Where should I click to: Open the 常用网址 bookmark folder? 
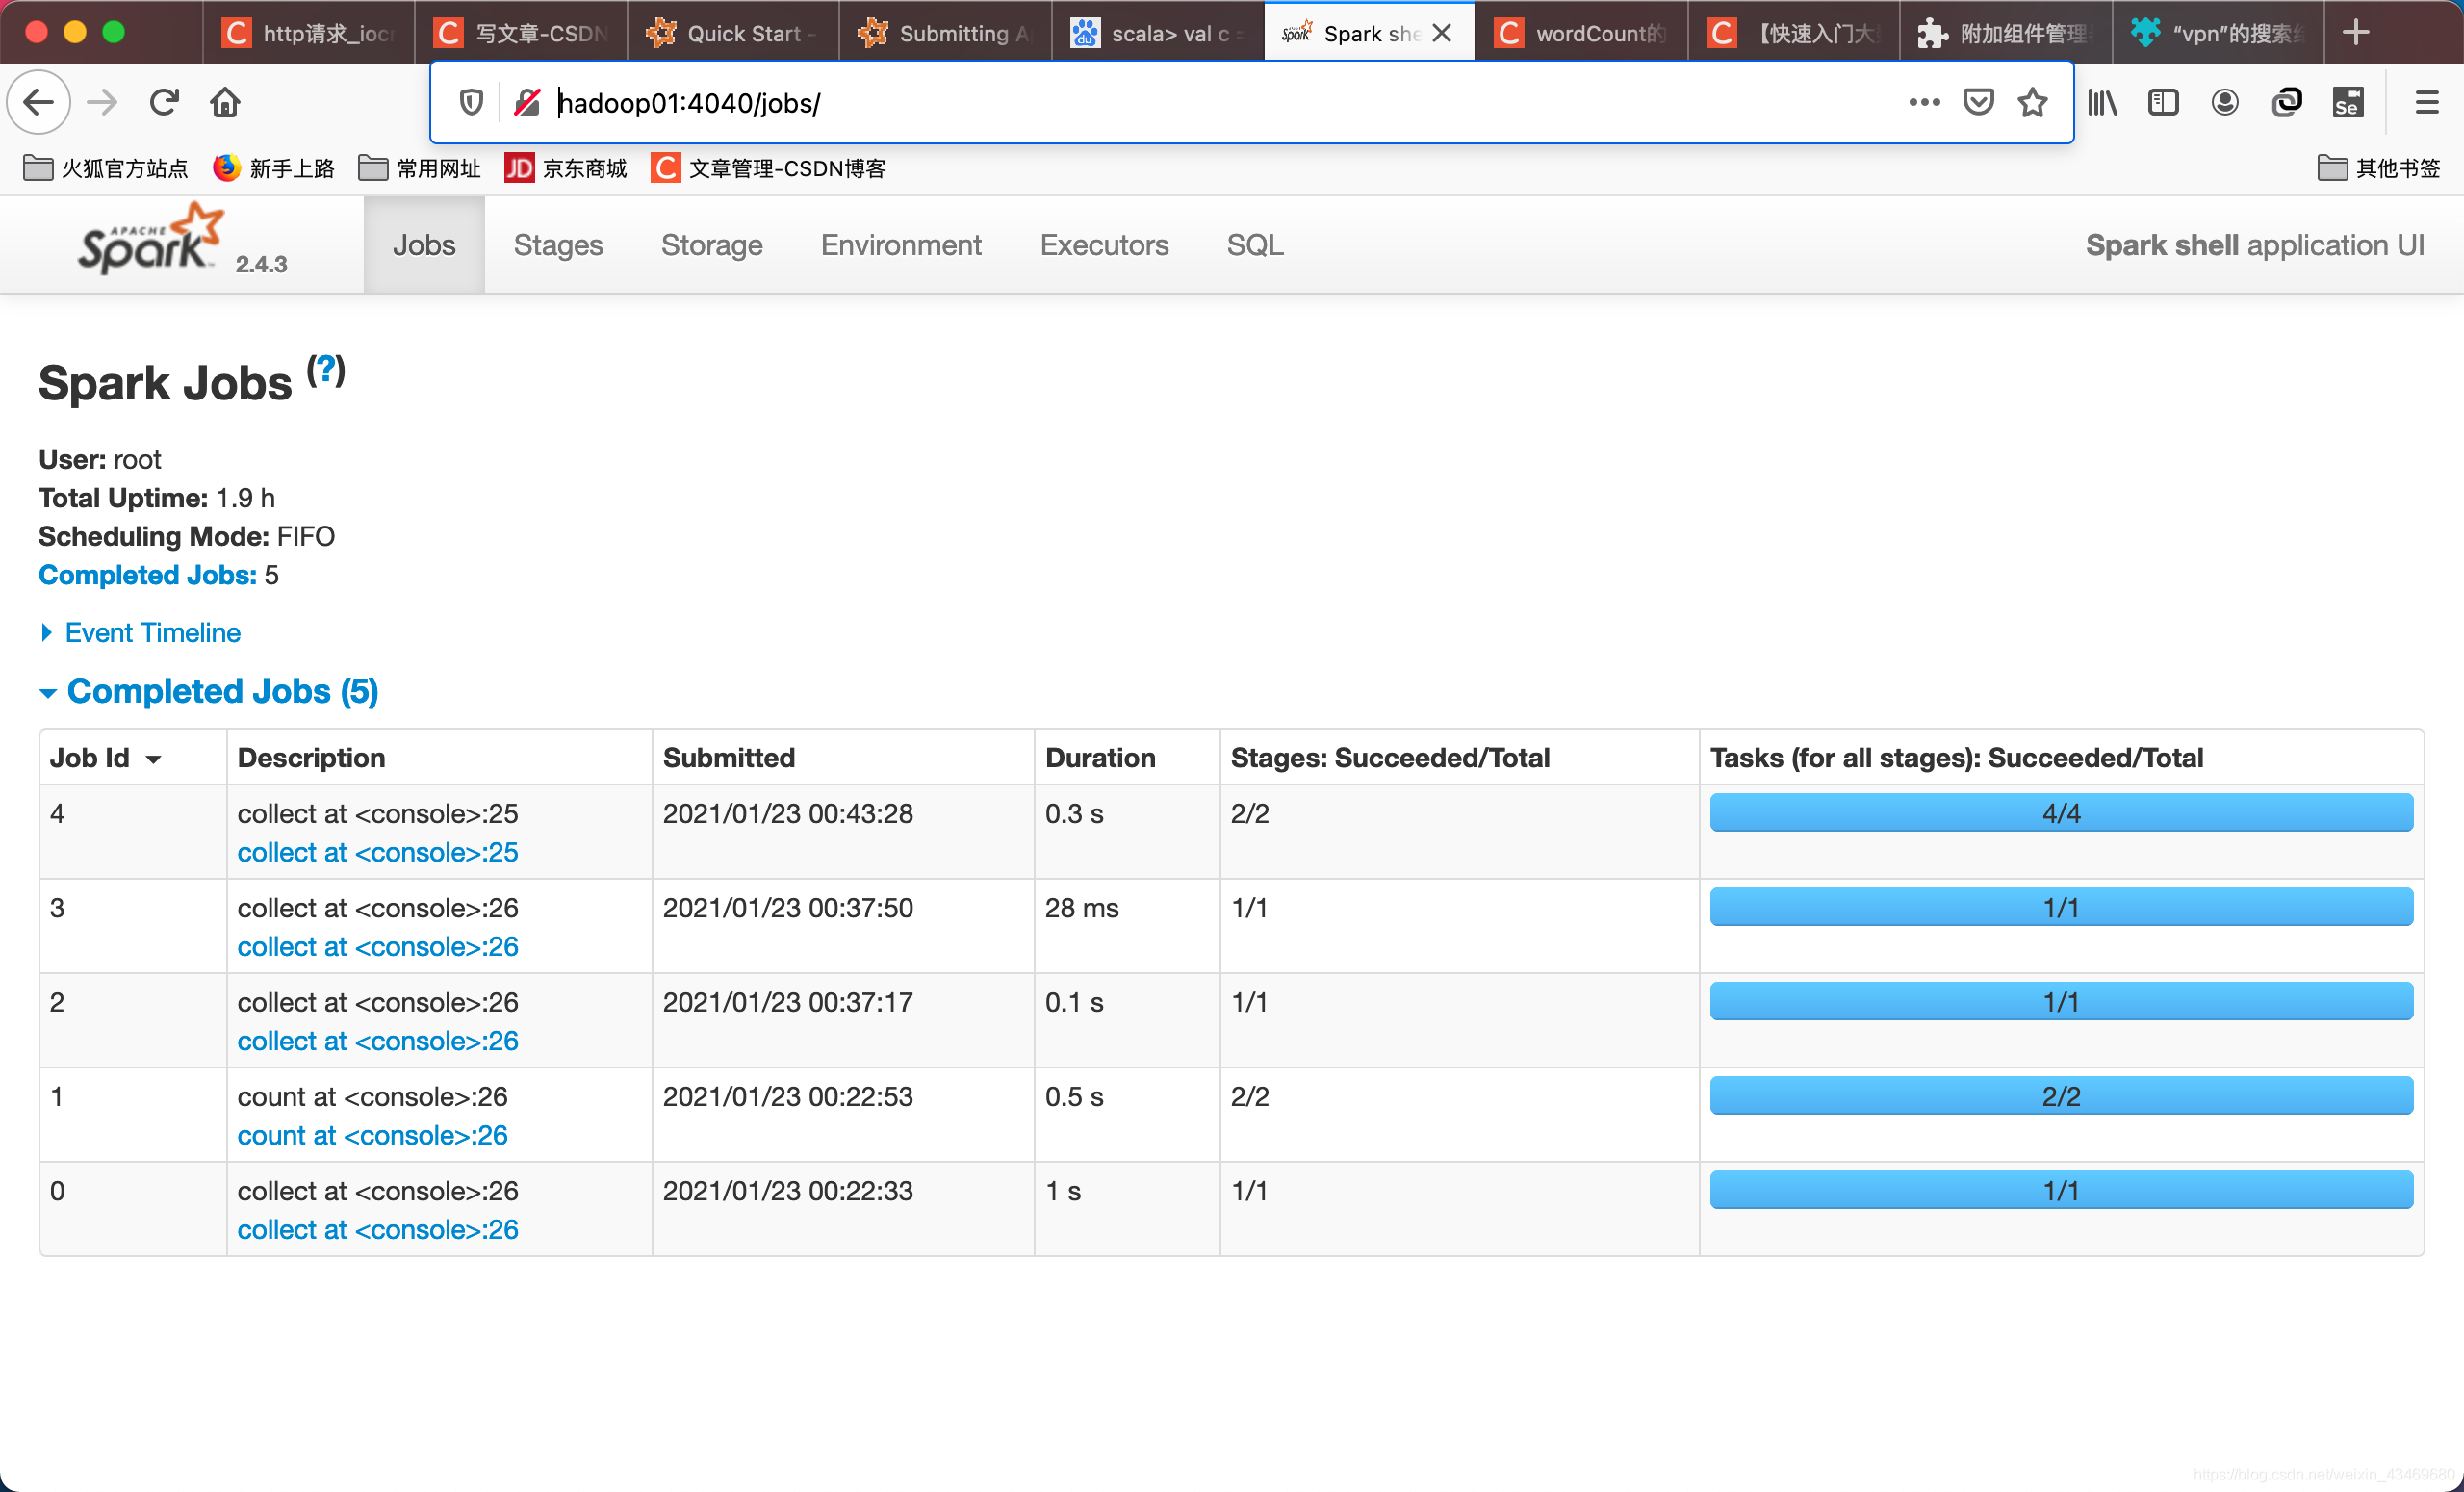419,168
